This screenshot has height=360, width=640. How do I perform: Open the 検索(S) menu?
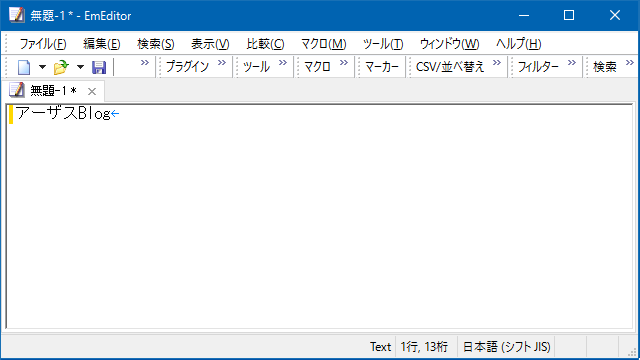[156, 44]
